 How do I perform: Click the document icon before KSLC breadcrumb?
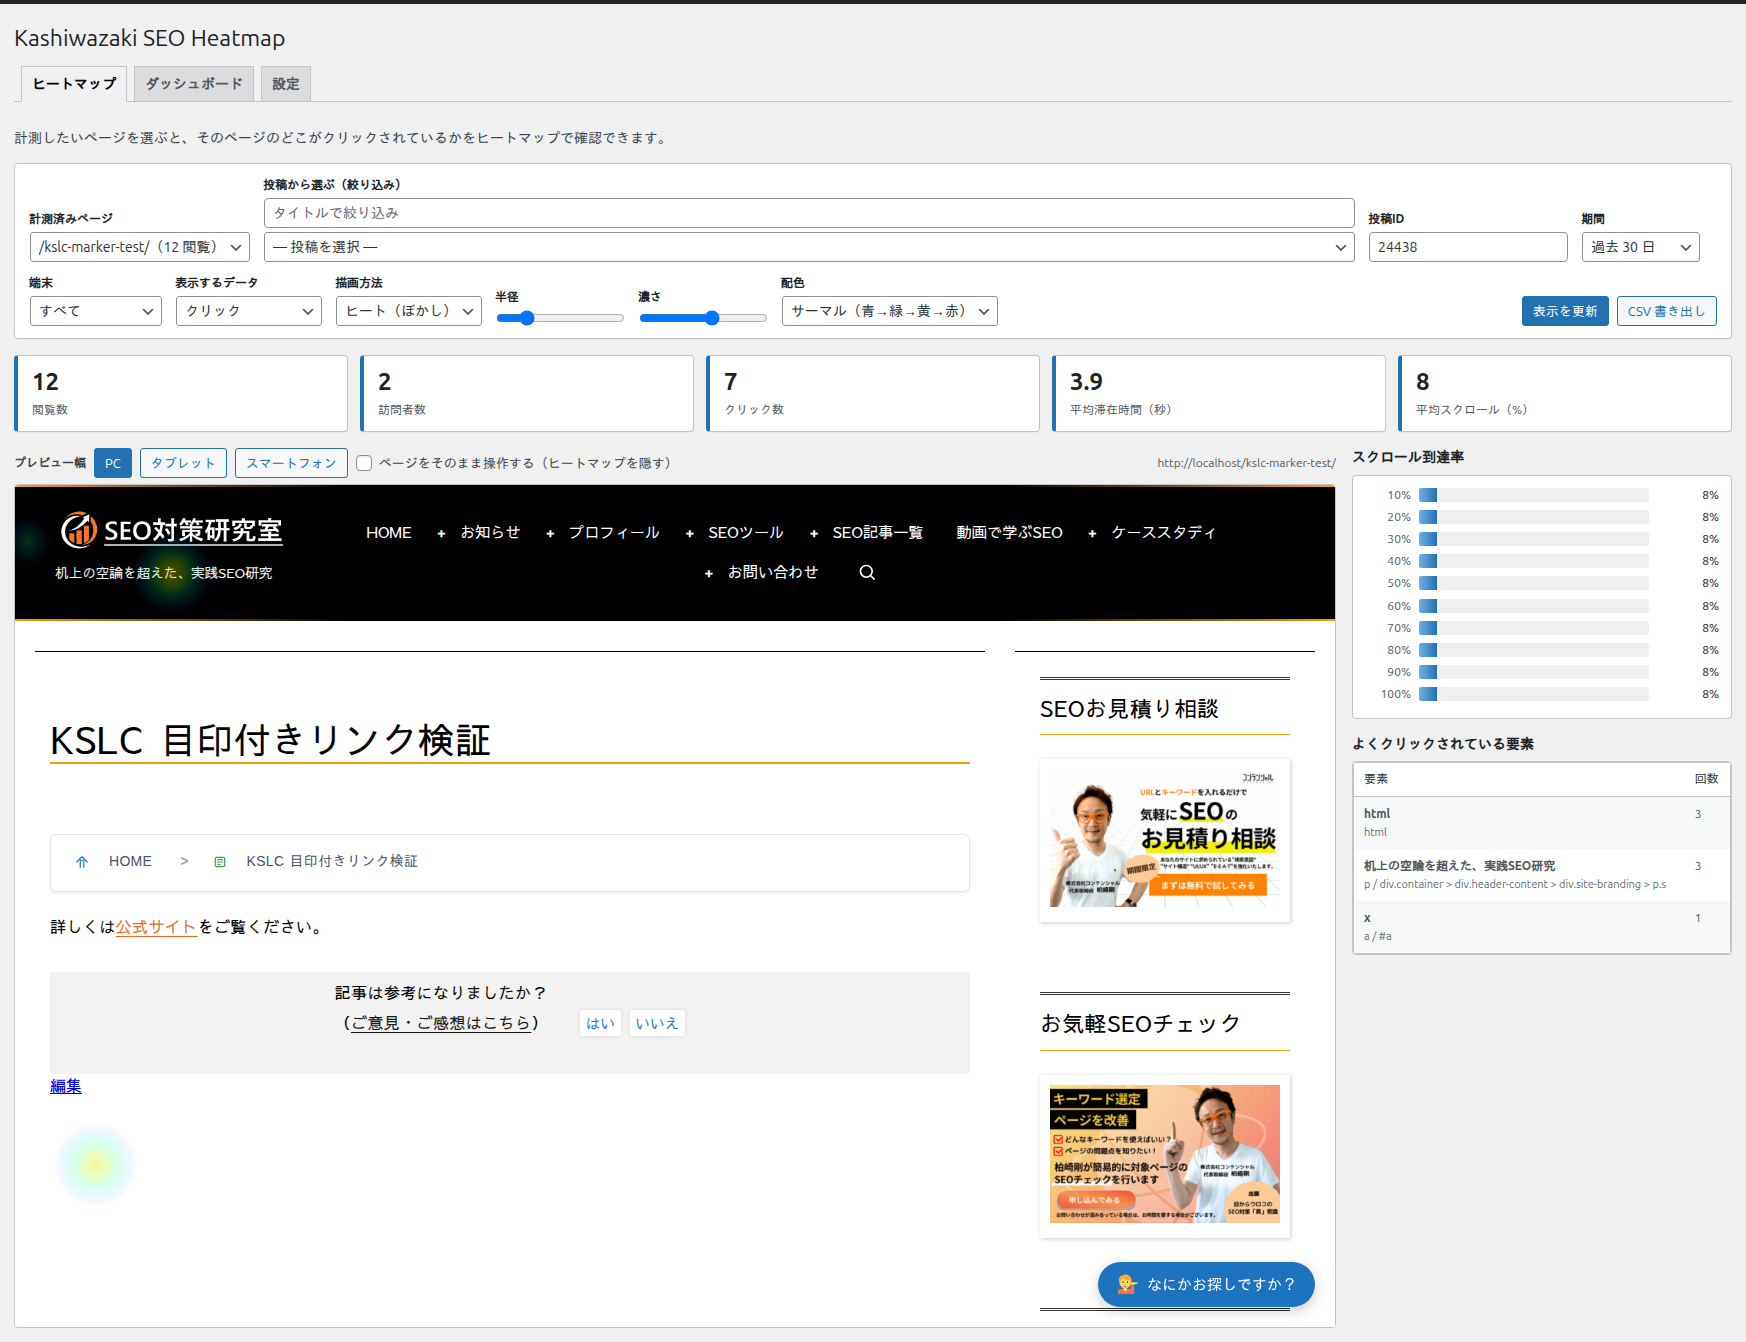pyautogui.click(x=220, y=861)
